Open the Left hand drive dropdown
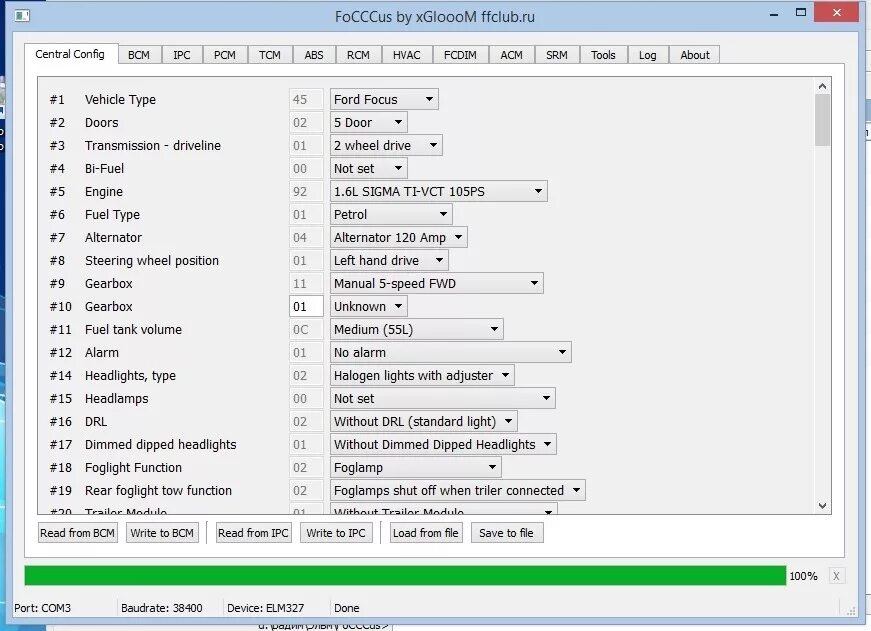Image resolution: width=871 pixels, height=631 pixels. click(x=389, y=261)
